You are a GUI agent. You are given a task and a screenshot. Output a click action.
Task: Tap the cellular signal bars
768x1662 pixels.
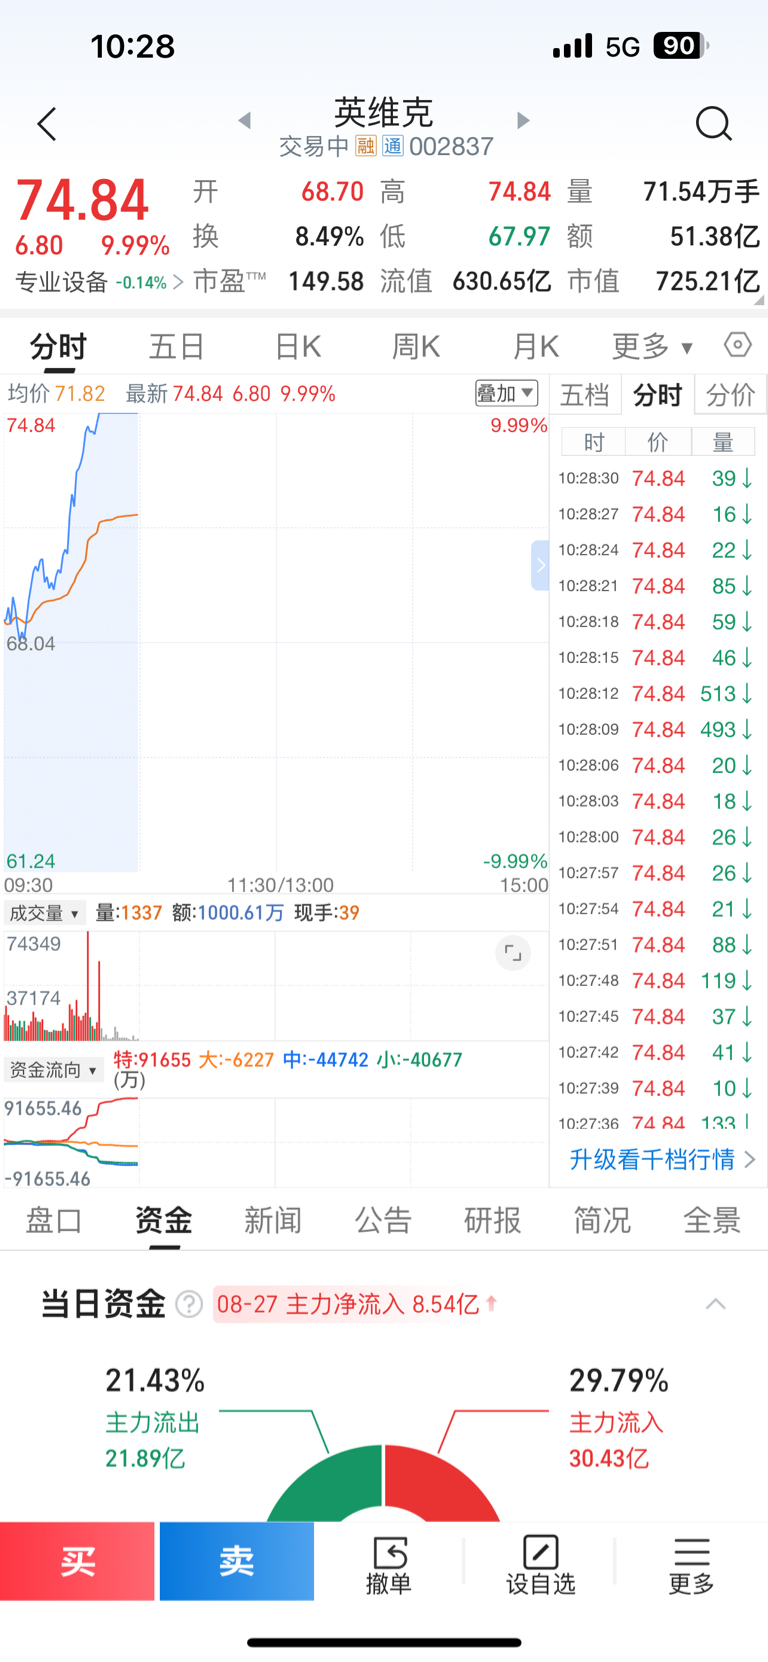pos(573,47)
